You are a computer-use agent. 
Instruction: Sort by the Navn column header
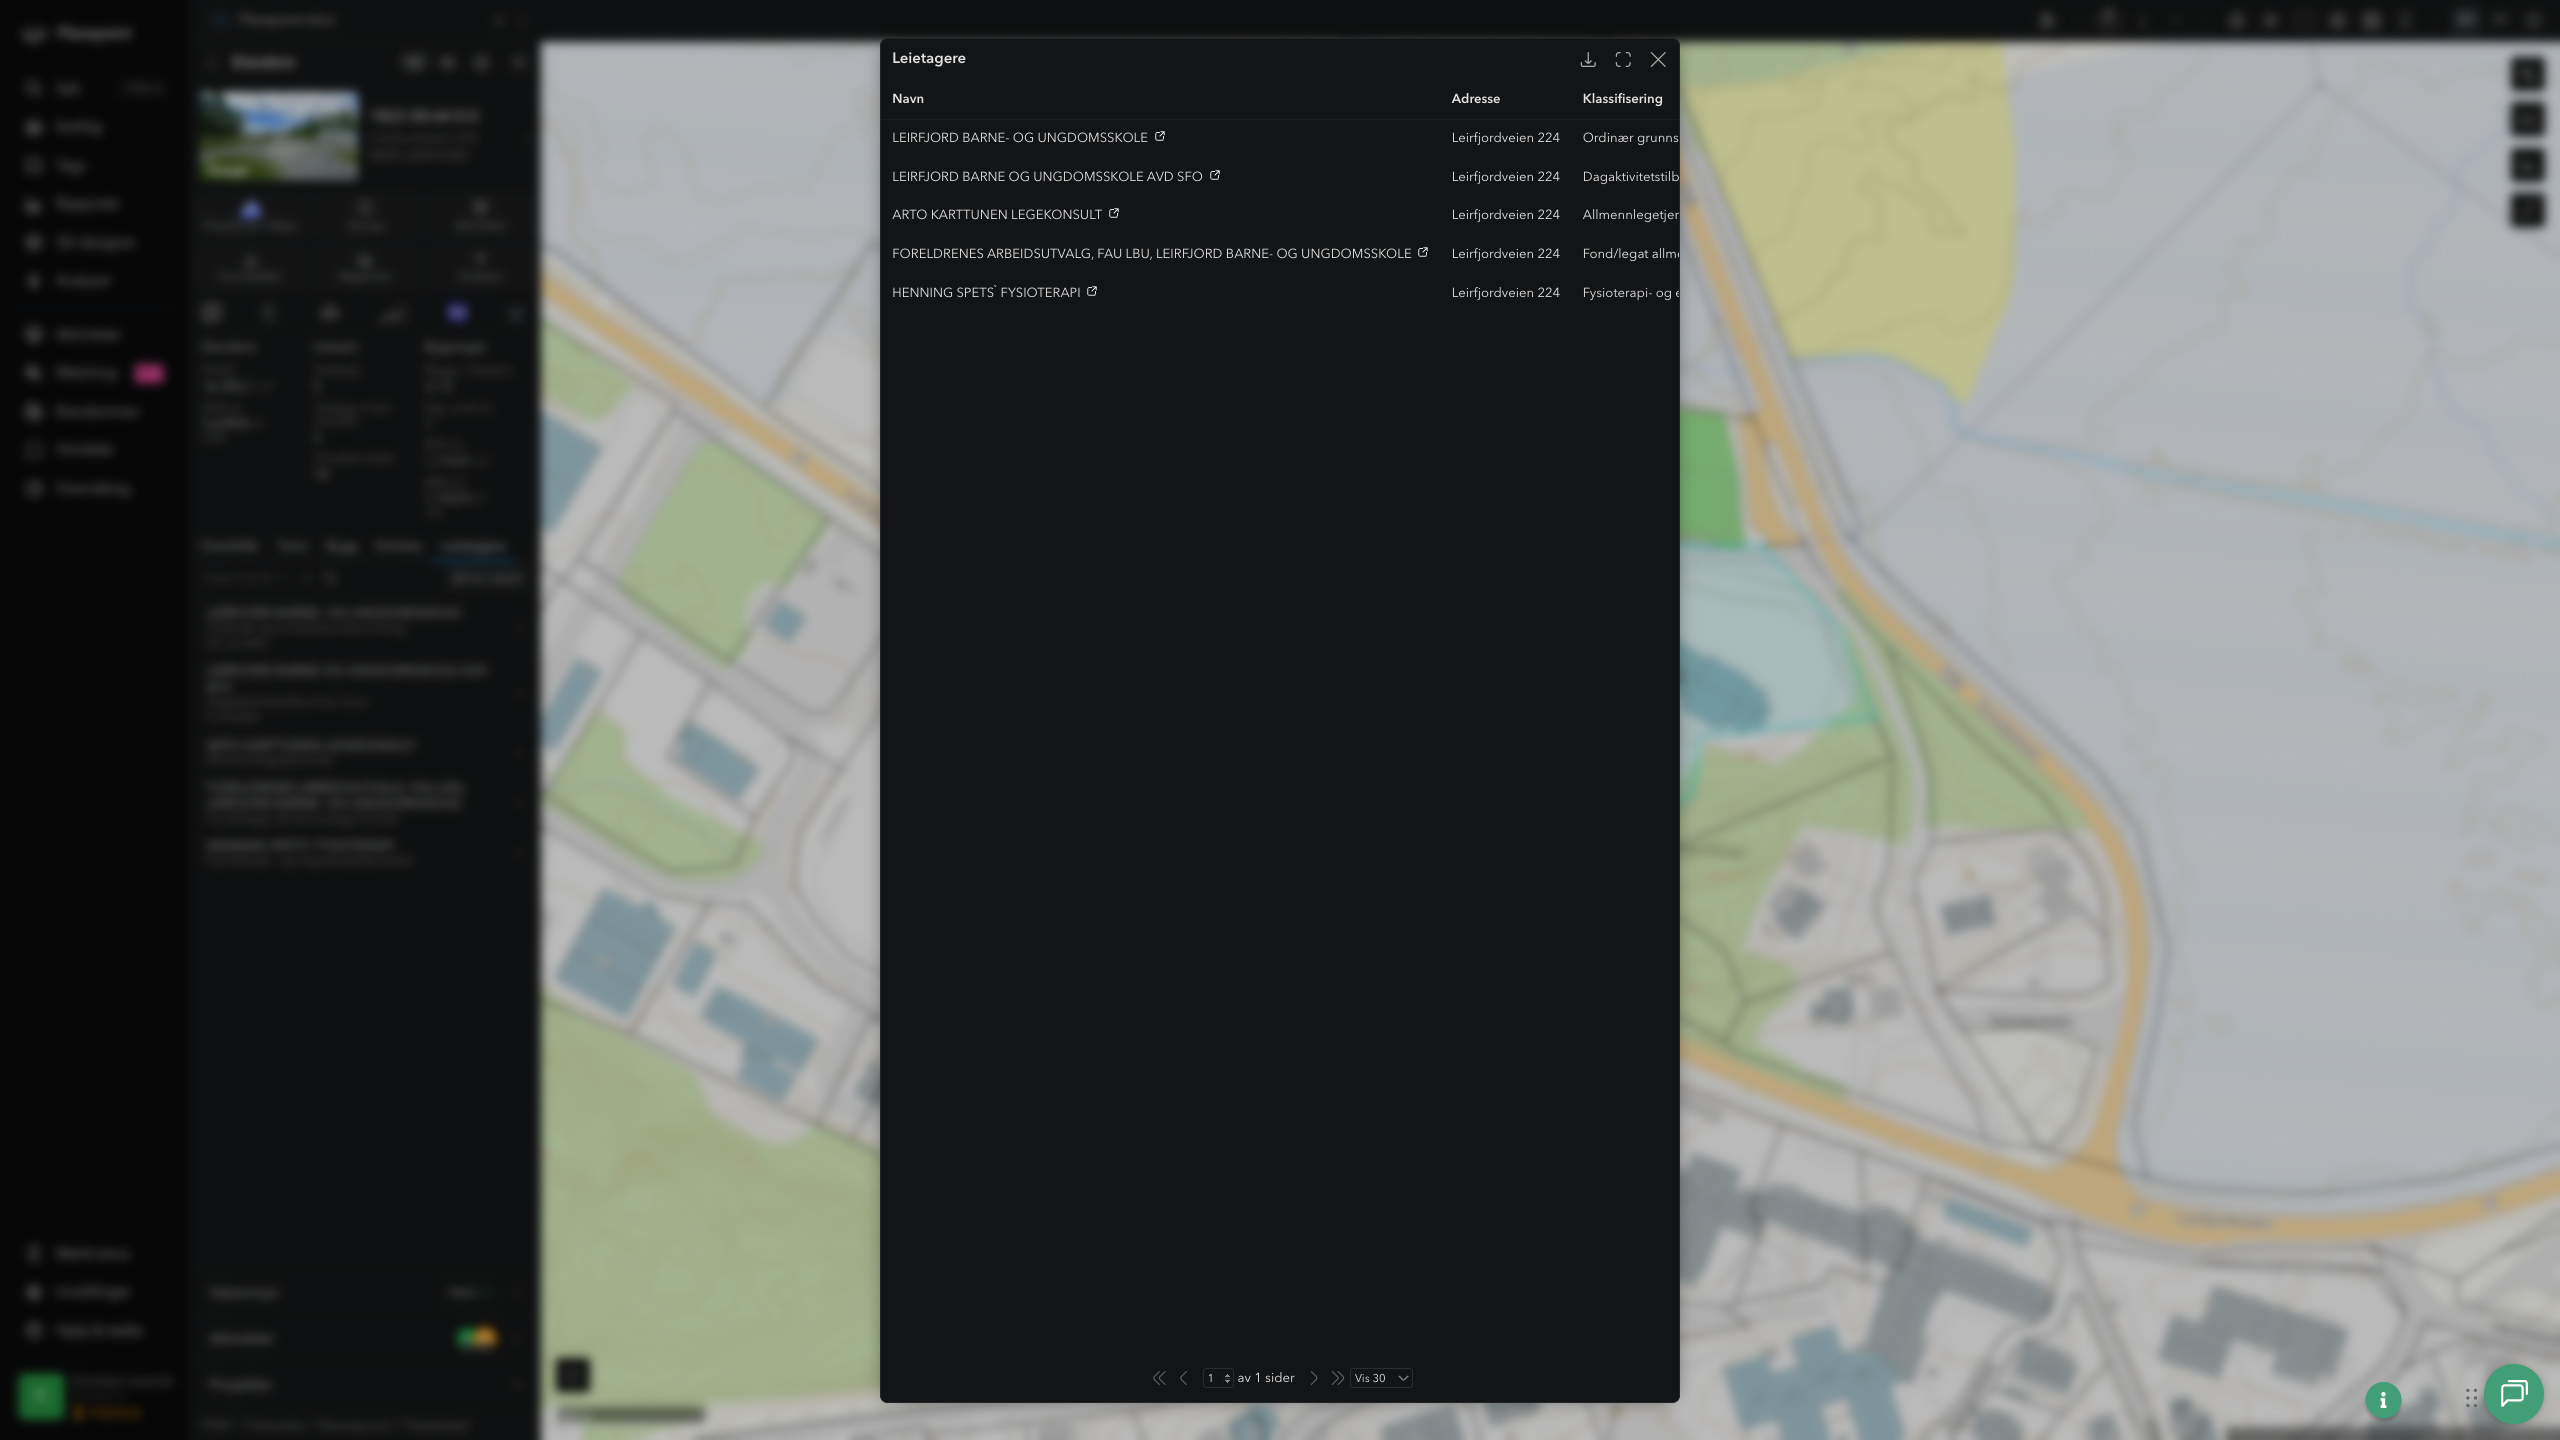[x=908, y=98]
